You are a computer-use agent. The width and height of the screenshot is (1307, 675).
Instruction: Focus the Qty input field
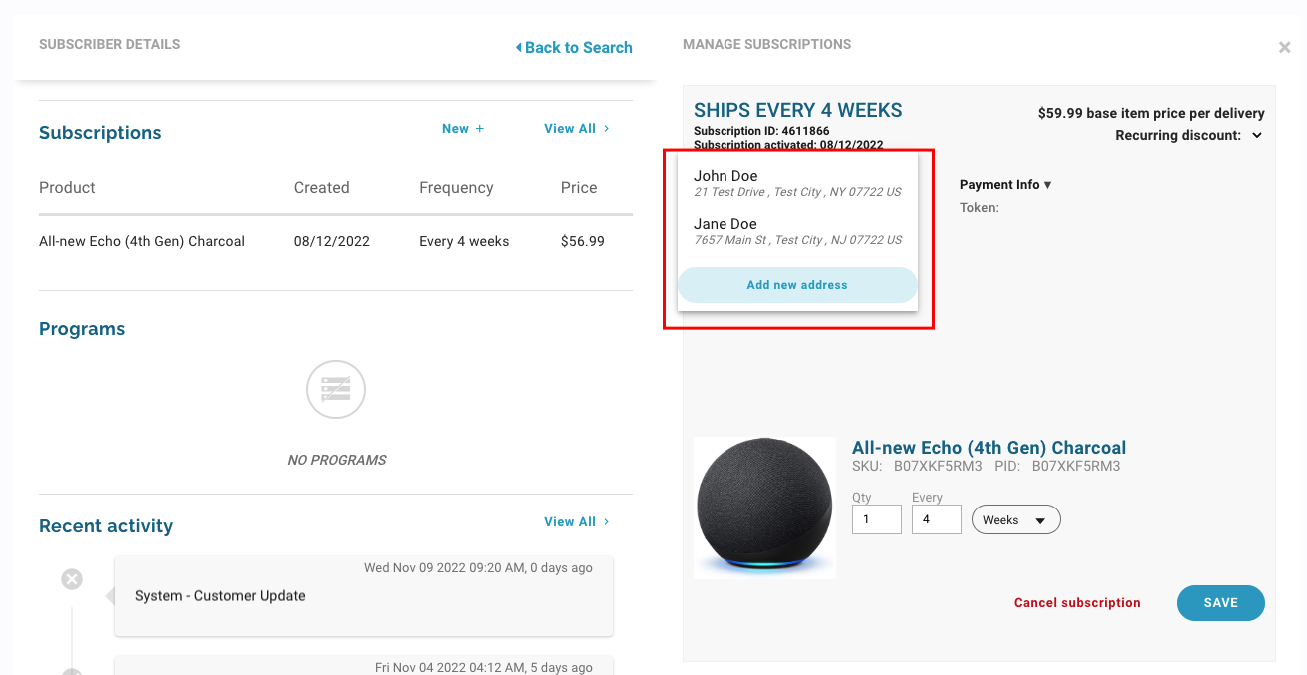click(876, 520)
